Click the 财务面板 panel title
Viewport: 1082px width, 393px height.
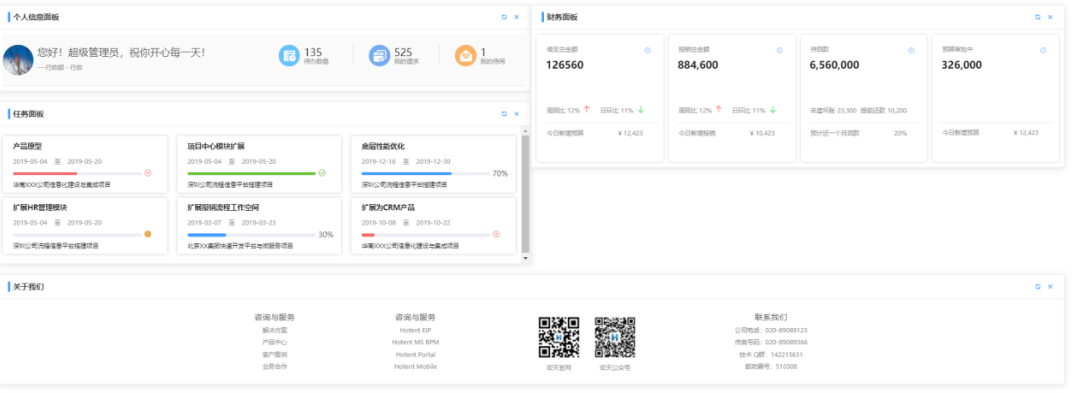[562, 17]
